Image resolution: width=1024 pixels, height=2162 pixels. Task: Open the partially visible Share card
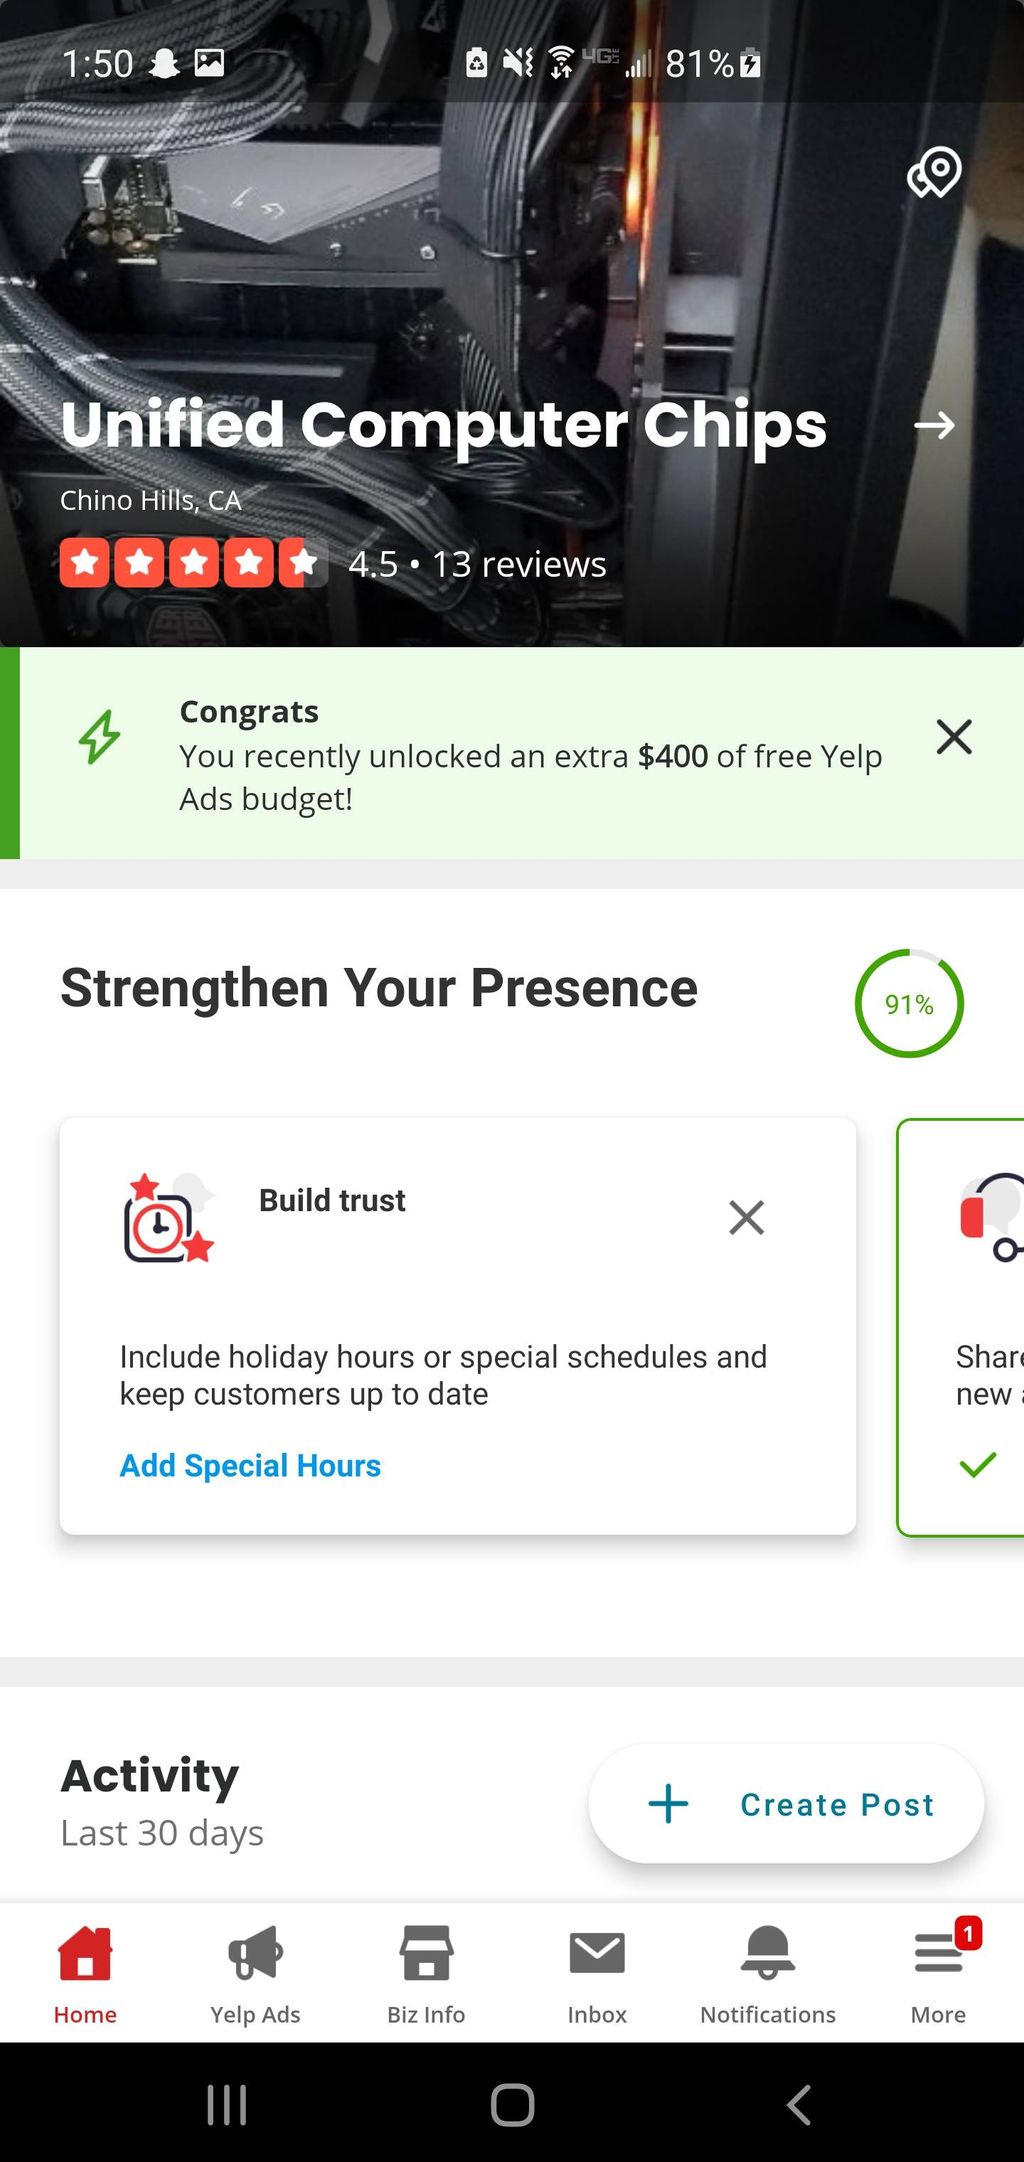[x=961, y=1327]
